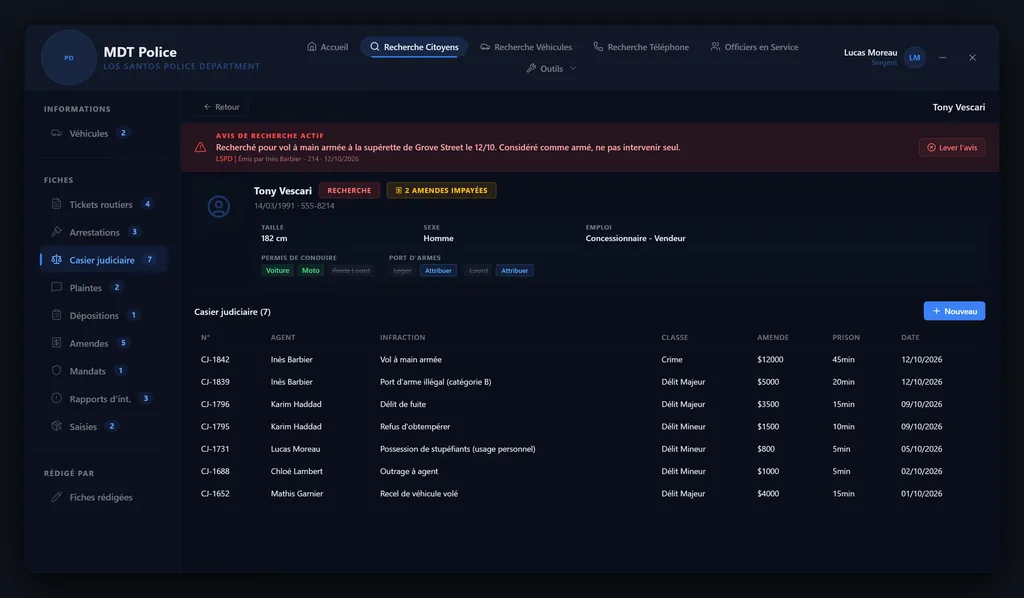The height and width of the screenshot is (598, 1024).
Task: Click the INFRACTION column header
Action: pos(402,338)
